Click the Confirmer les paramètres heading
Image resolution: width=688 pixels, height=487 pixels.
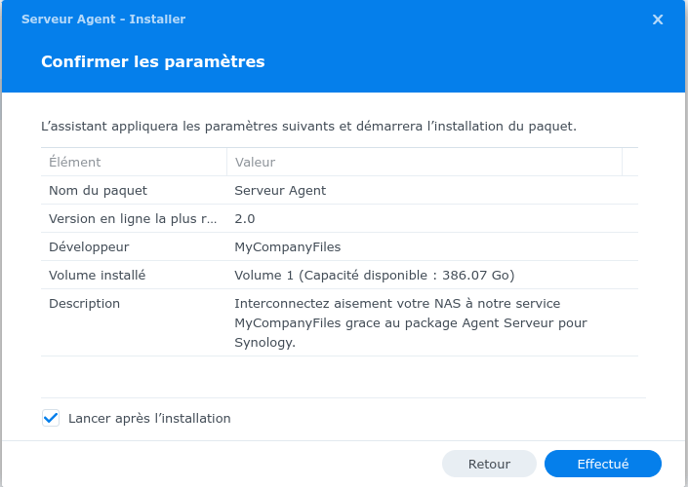pos(153,61)
